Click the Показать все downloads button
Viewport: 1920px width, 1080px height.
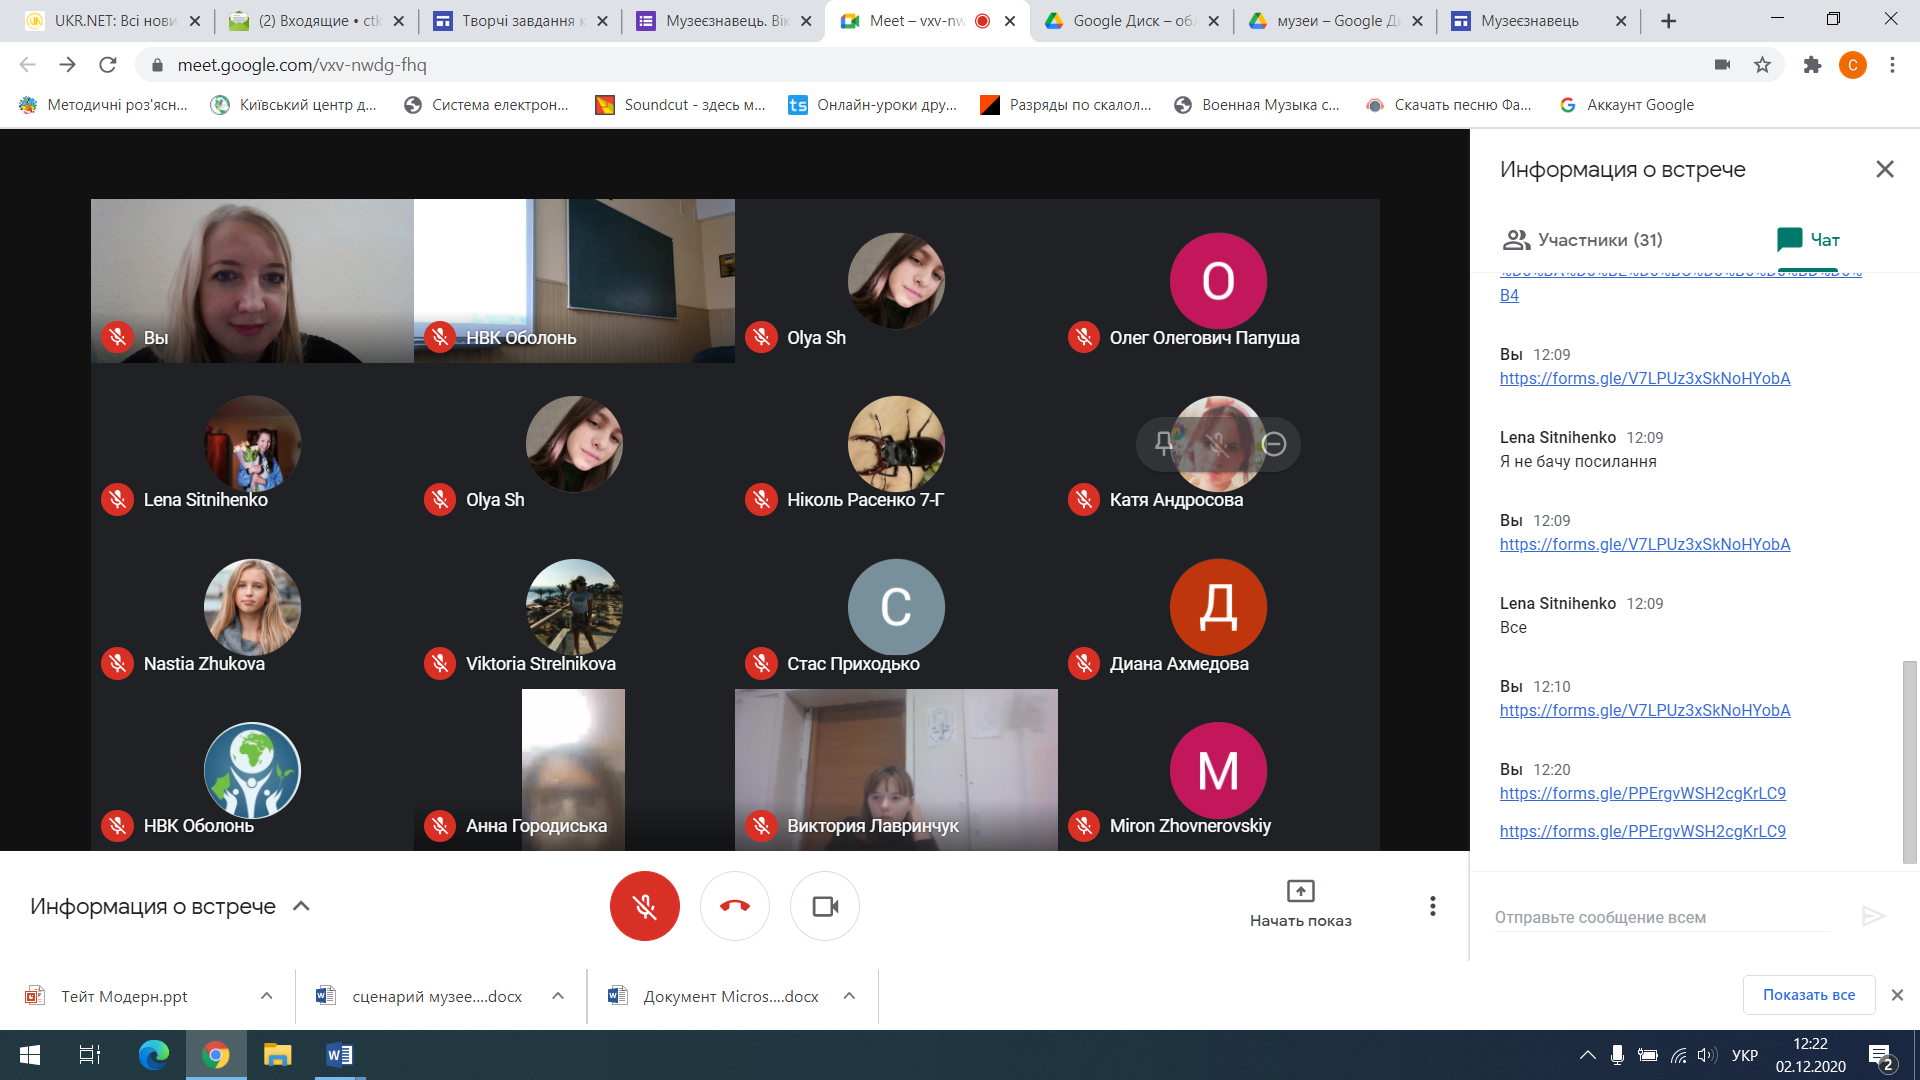pyautogui.click(x=1808, y=995)
